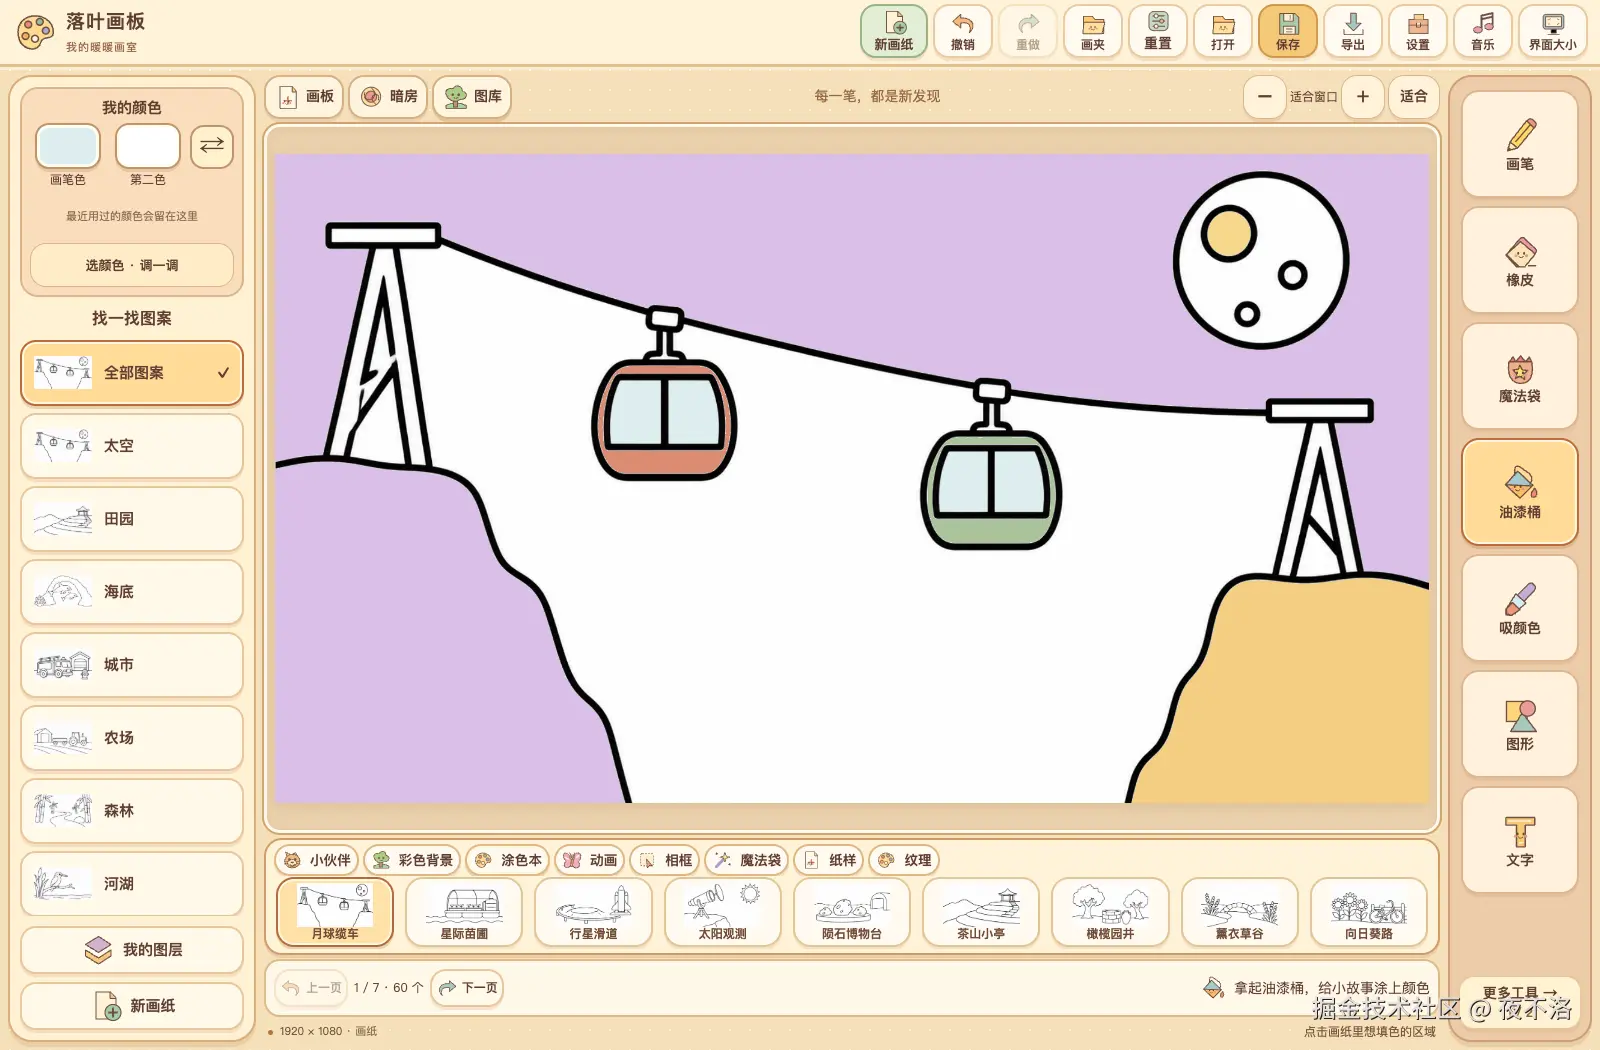1600x1050 pixels.
Task: Open the 相框 category tab
Action: (665, 860)
